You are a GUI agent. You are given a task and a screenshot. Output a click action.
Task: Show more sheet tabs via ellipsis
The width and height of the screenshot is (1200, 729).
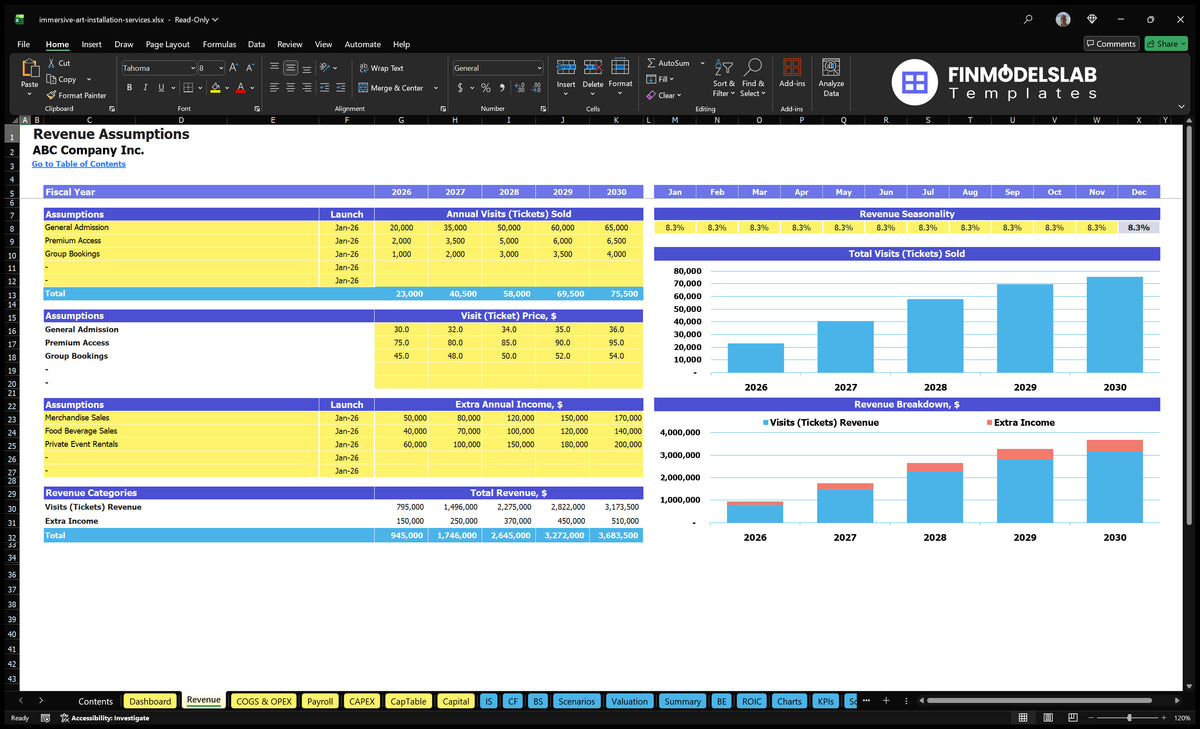866,701
